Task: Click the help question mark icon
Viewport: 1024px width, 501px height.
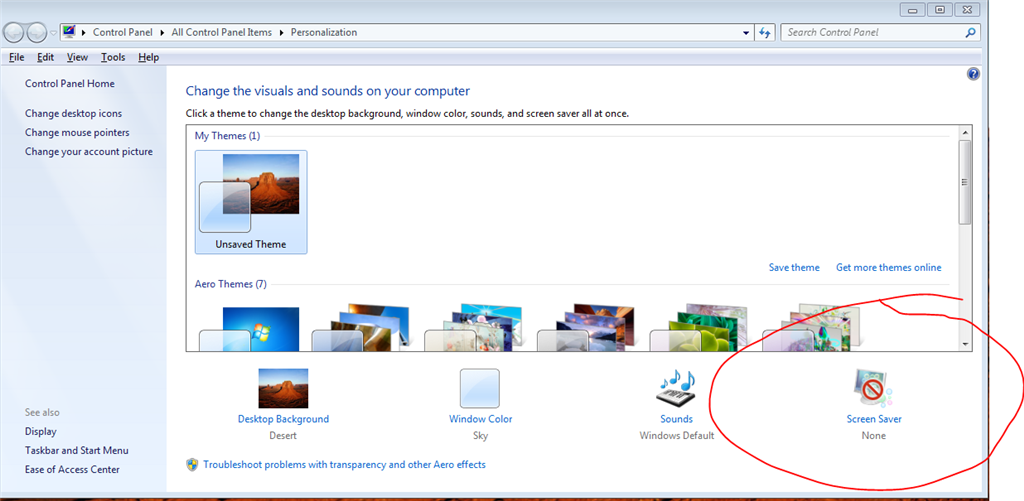Action: point(972,74)
